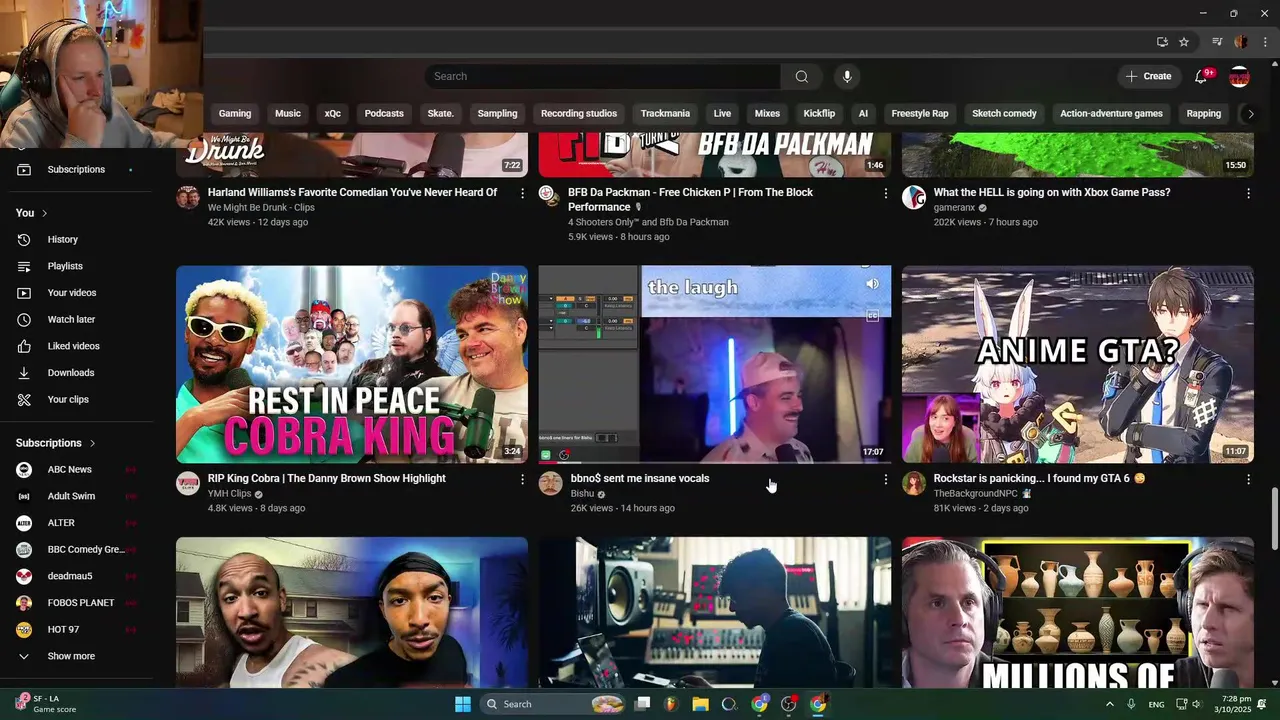
Task: Click the YouTube search field
Action: (x=603, y=76)
